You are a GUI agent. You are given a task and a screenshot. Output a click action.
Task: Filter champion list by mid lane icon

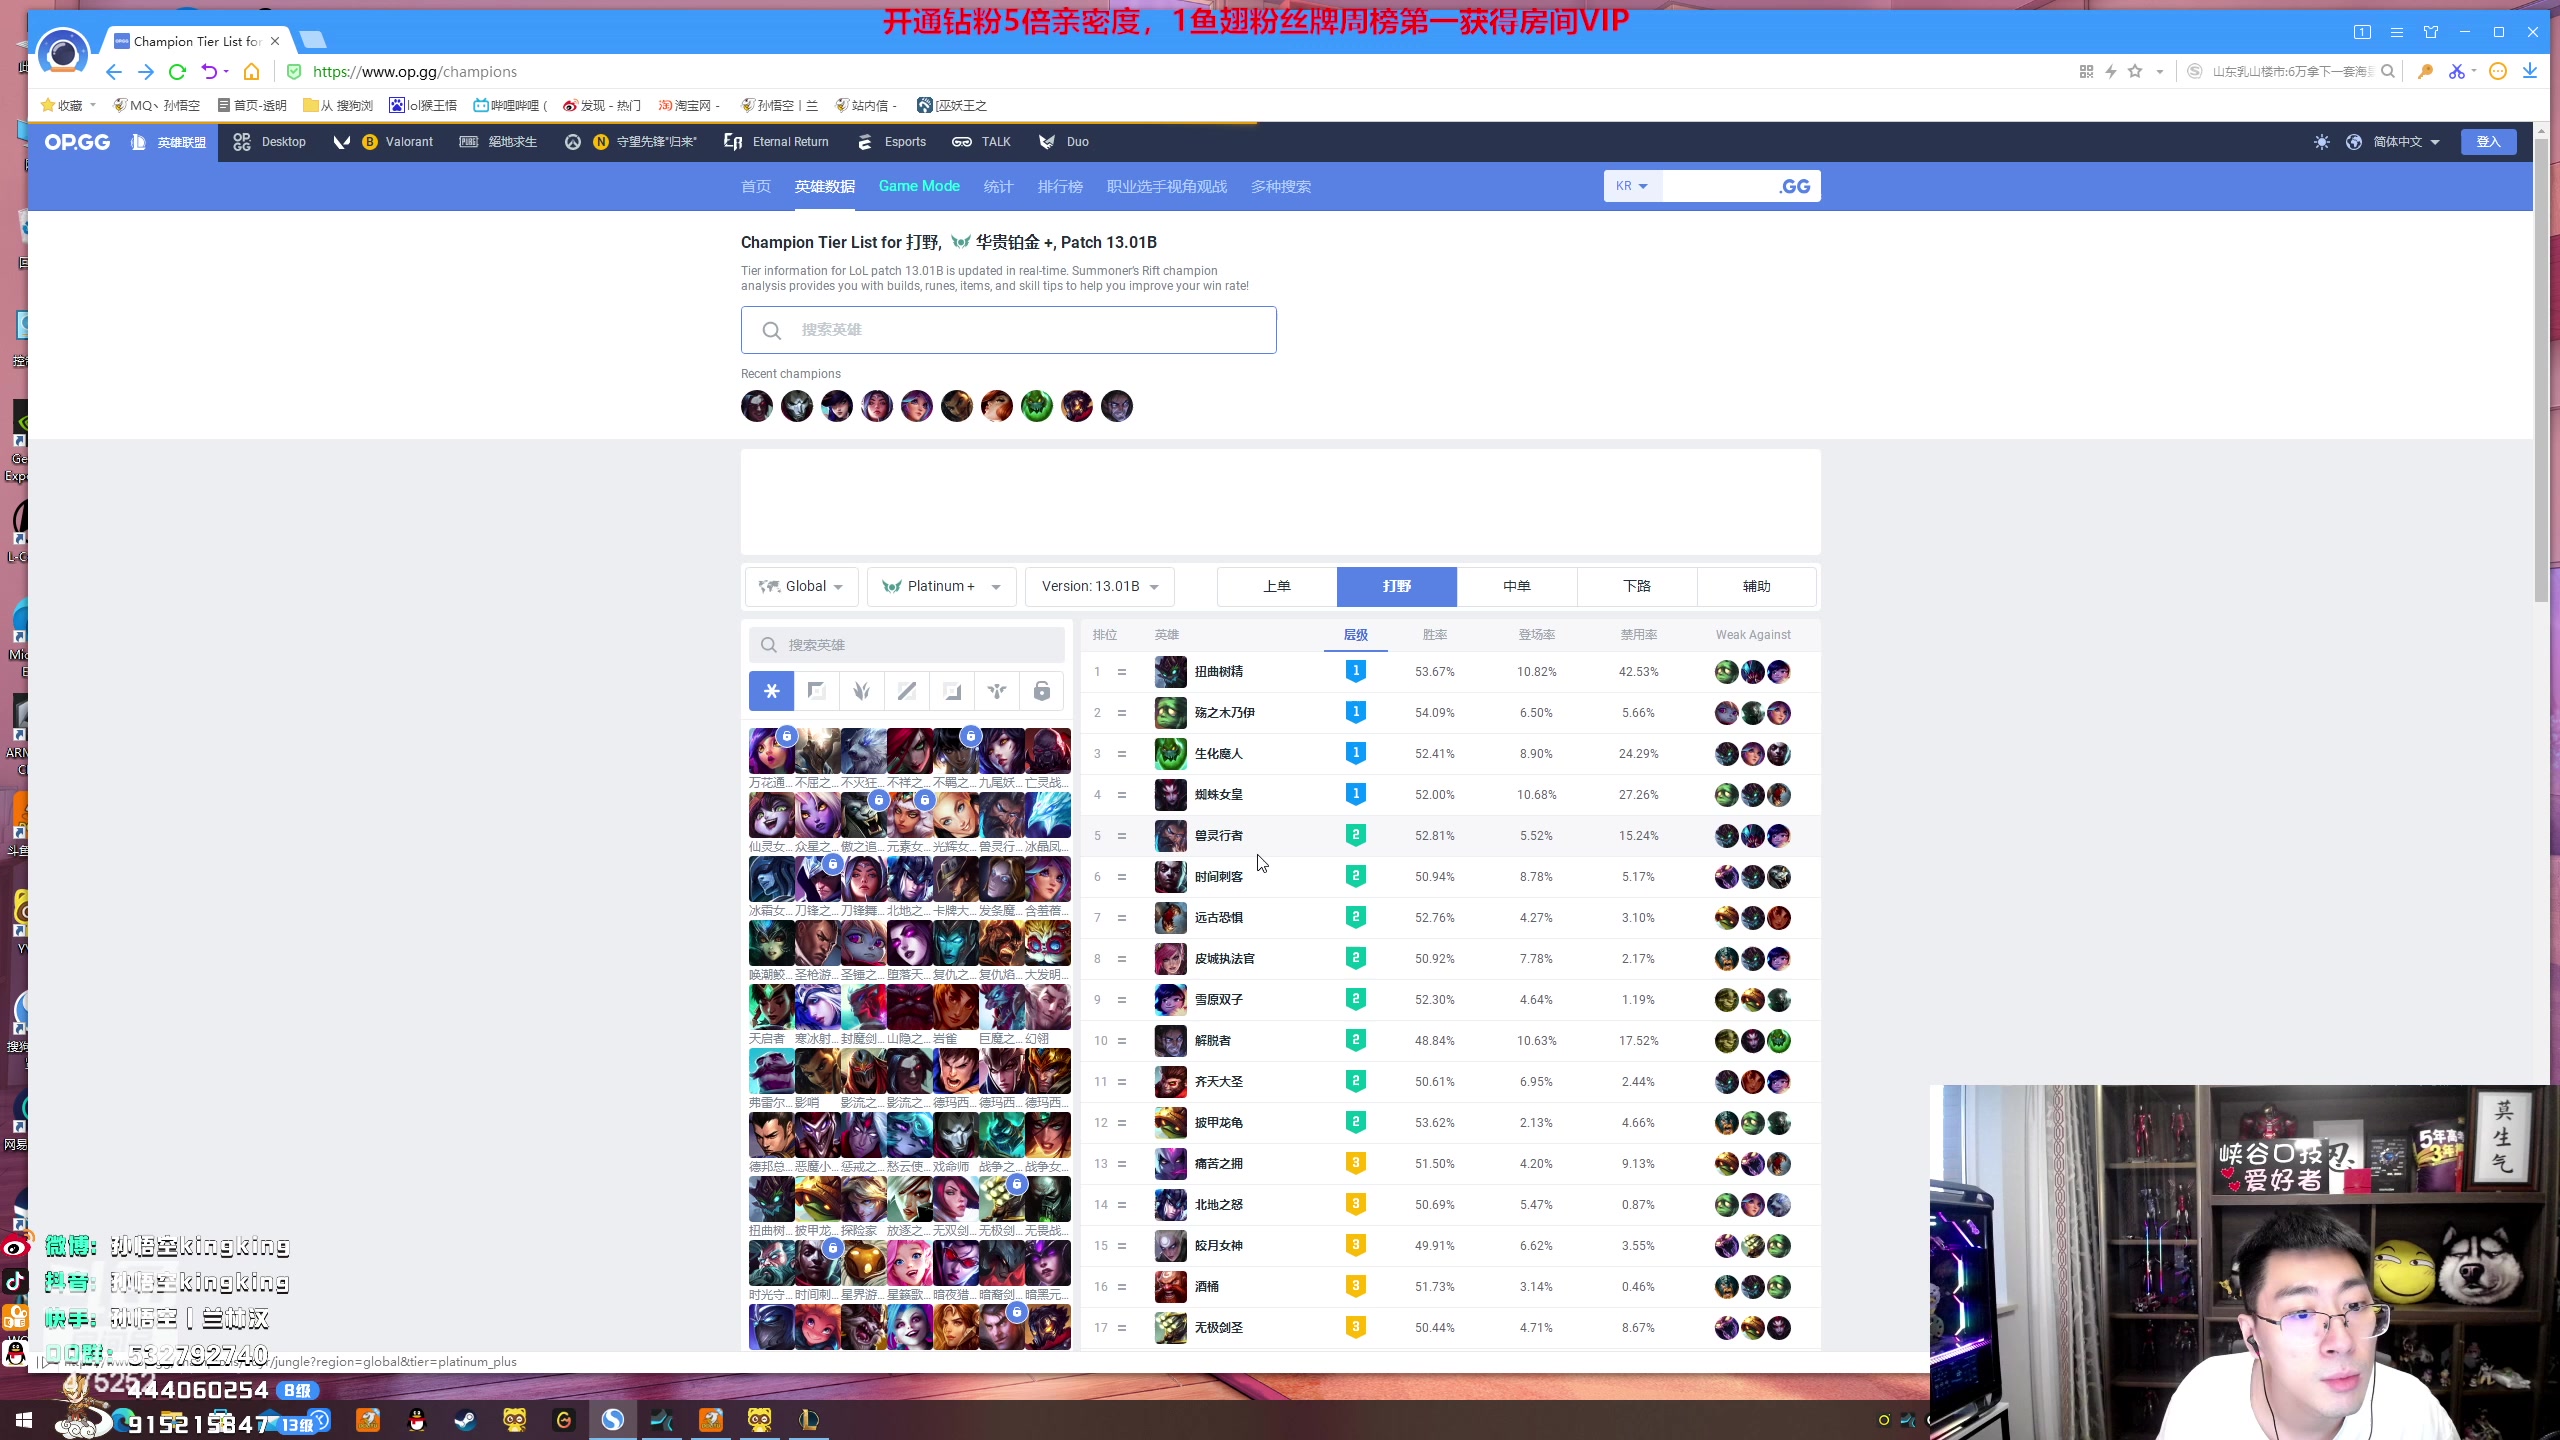[x=906, y=691]
